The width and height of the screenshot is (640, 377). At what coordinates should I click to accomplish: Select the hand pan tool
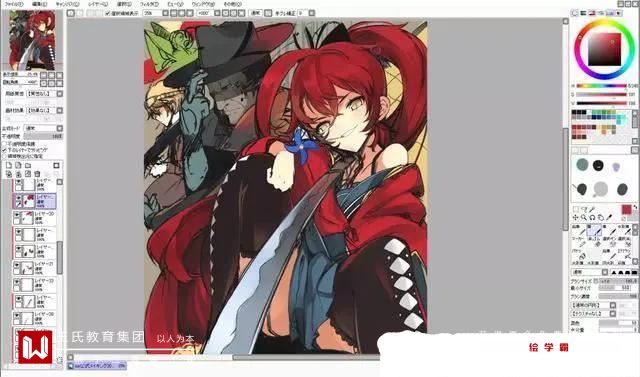point(601,218)
